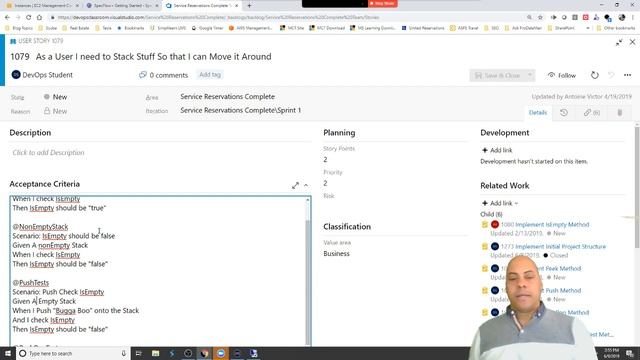Click inside the Acceptance Criteria text box

point(158,271)
